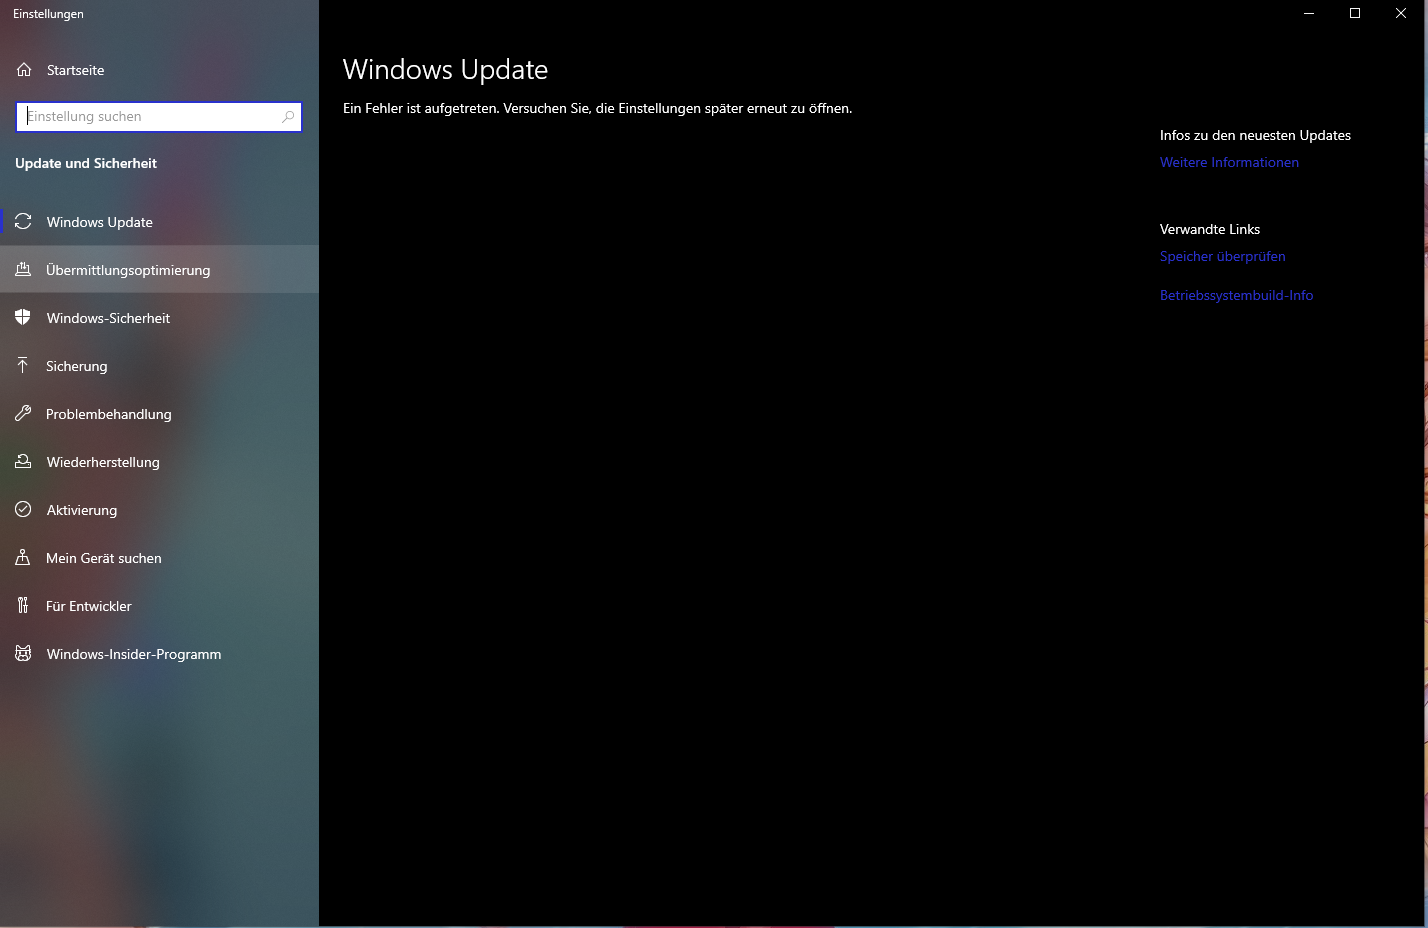
Task: Open the Betriebssystembuild-Info link
Action: (1236, 295)
